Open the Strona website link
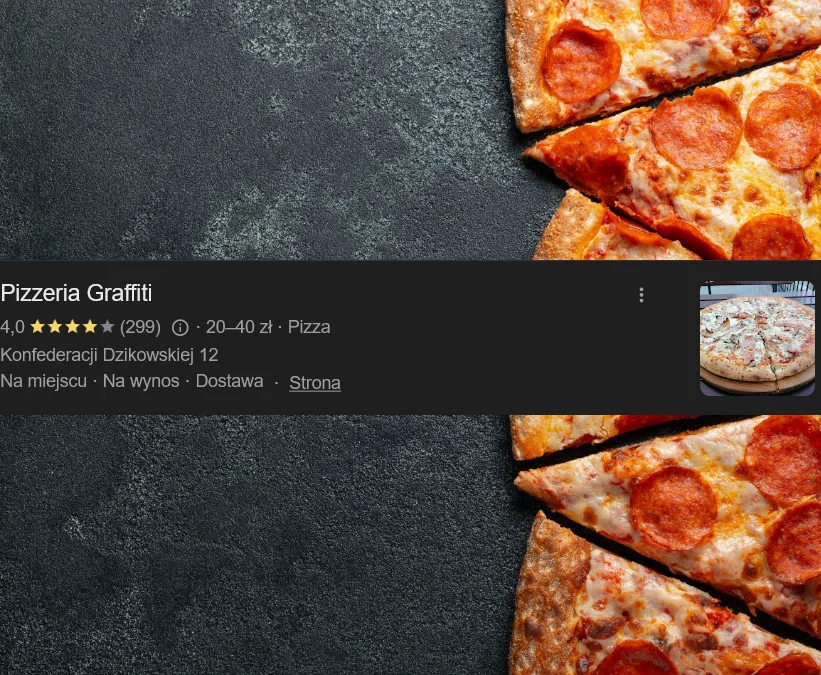Image resolution: width=821 pixels, height=675 pixels. 315,383
